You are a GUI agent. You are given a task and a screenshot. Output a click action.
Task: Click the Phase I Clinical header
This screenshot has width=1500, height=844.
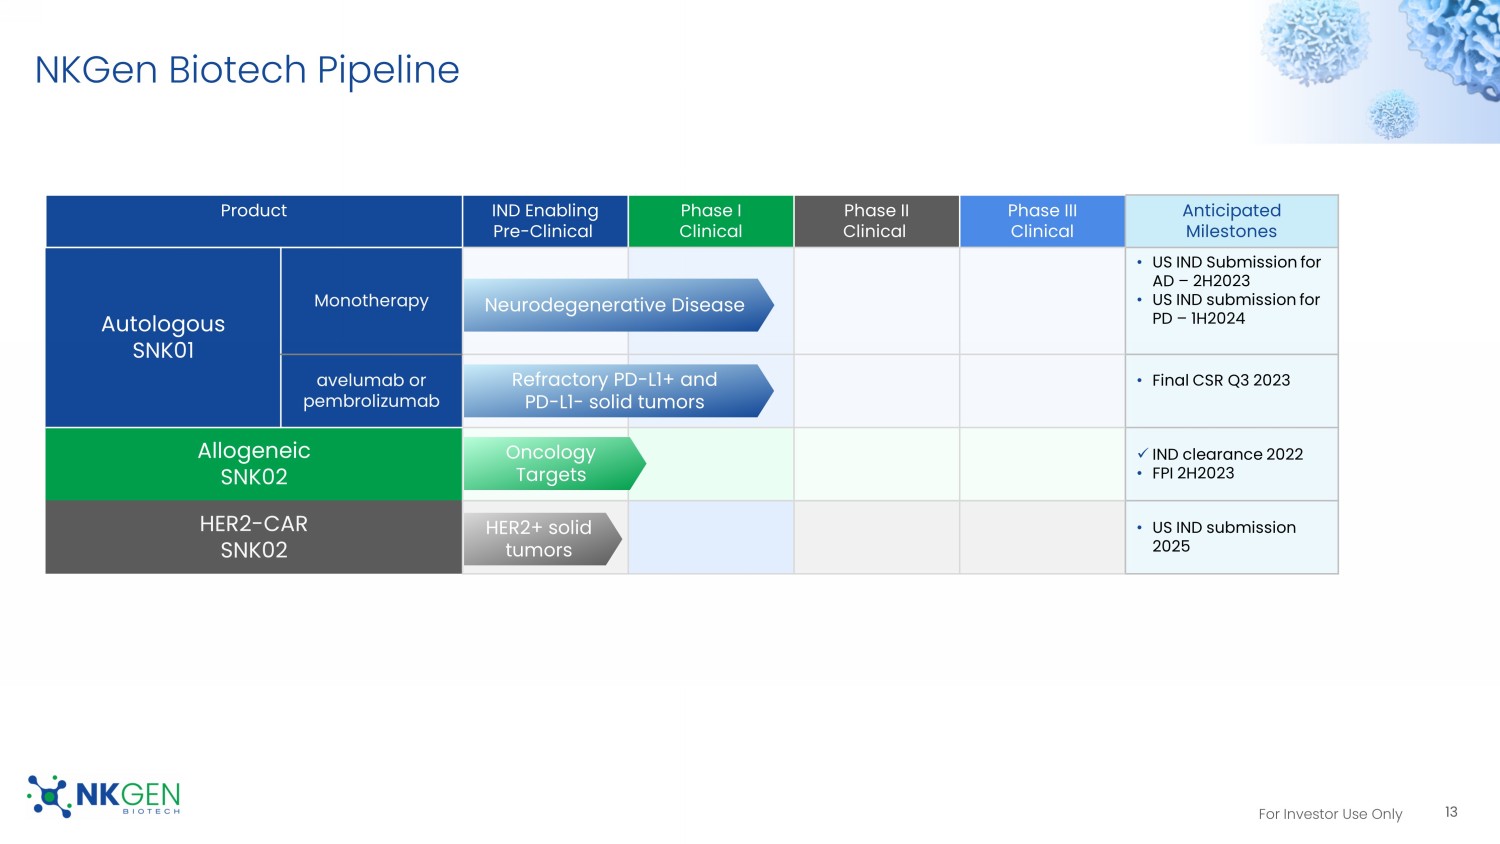(710, 221)
